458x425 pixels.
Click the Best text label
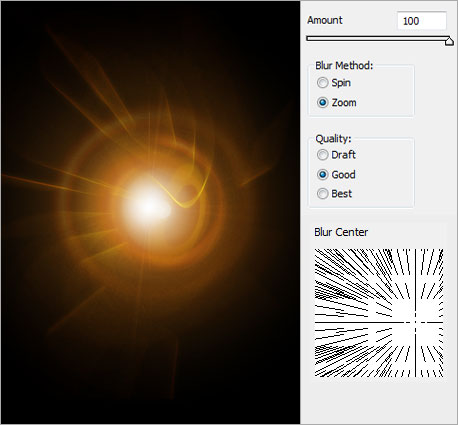click(x=342, y=194)
